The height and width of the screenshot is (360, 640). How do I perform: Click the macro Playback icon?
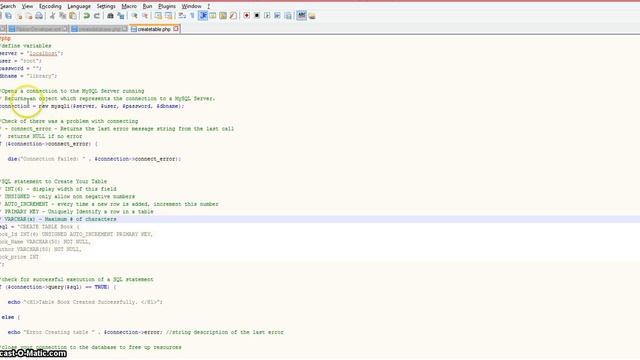[x=267, y=16]
